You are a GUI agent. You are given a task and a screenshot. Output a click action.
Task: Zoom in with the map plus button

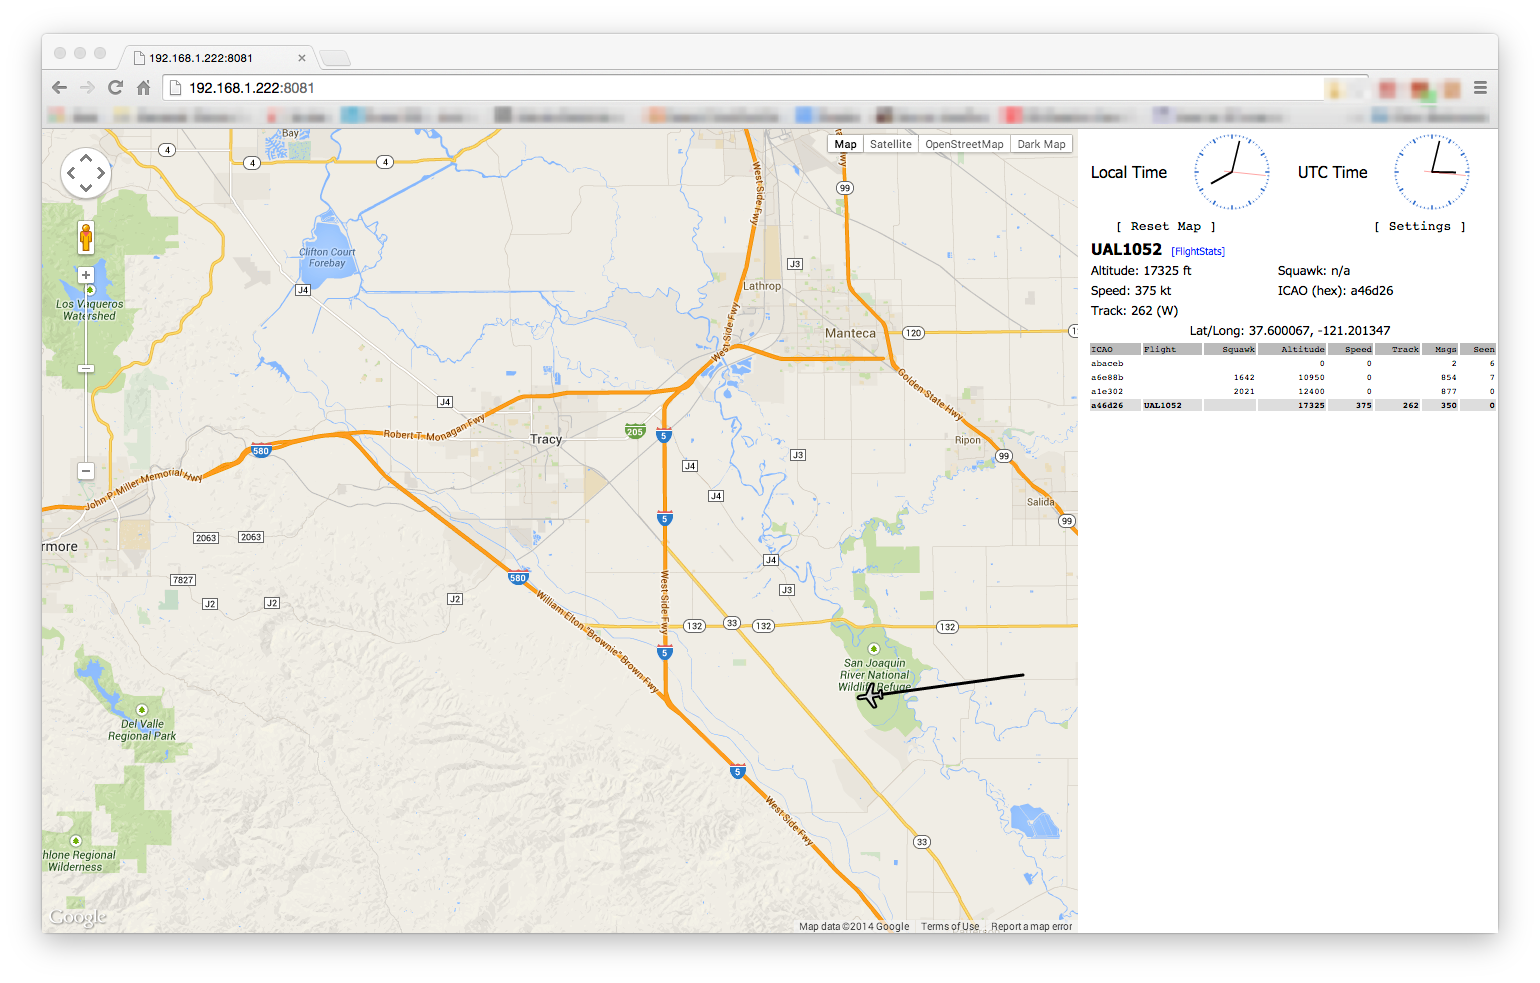tap(86, 275)
